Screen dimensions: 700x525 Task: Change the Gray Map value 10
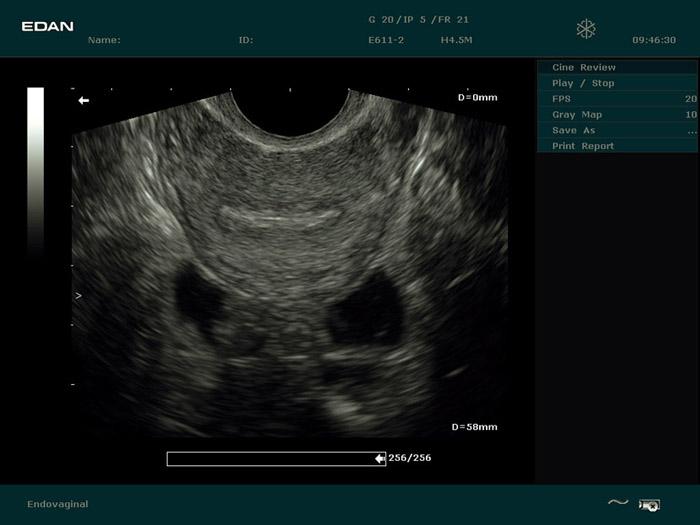point(690,115)
